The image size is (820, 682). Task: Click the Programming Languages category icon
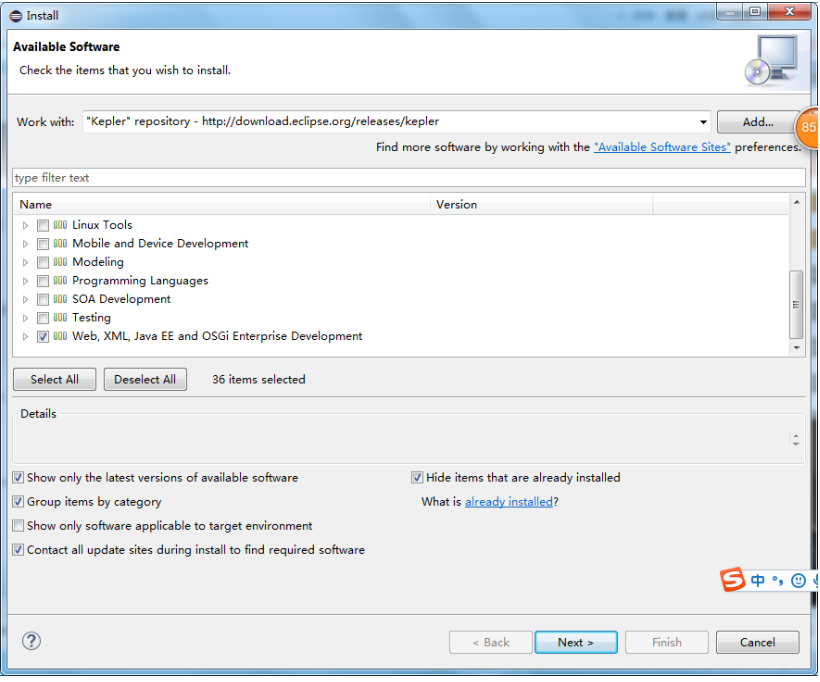point(61,280)
